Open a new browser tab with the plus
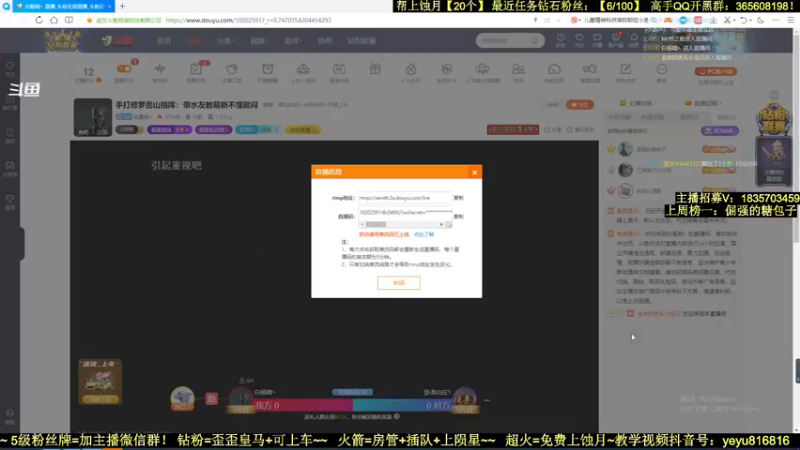The width and height of the screenshot is (800, 450). pyautogui.click(x=122, y=6)
